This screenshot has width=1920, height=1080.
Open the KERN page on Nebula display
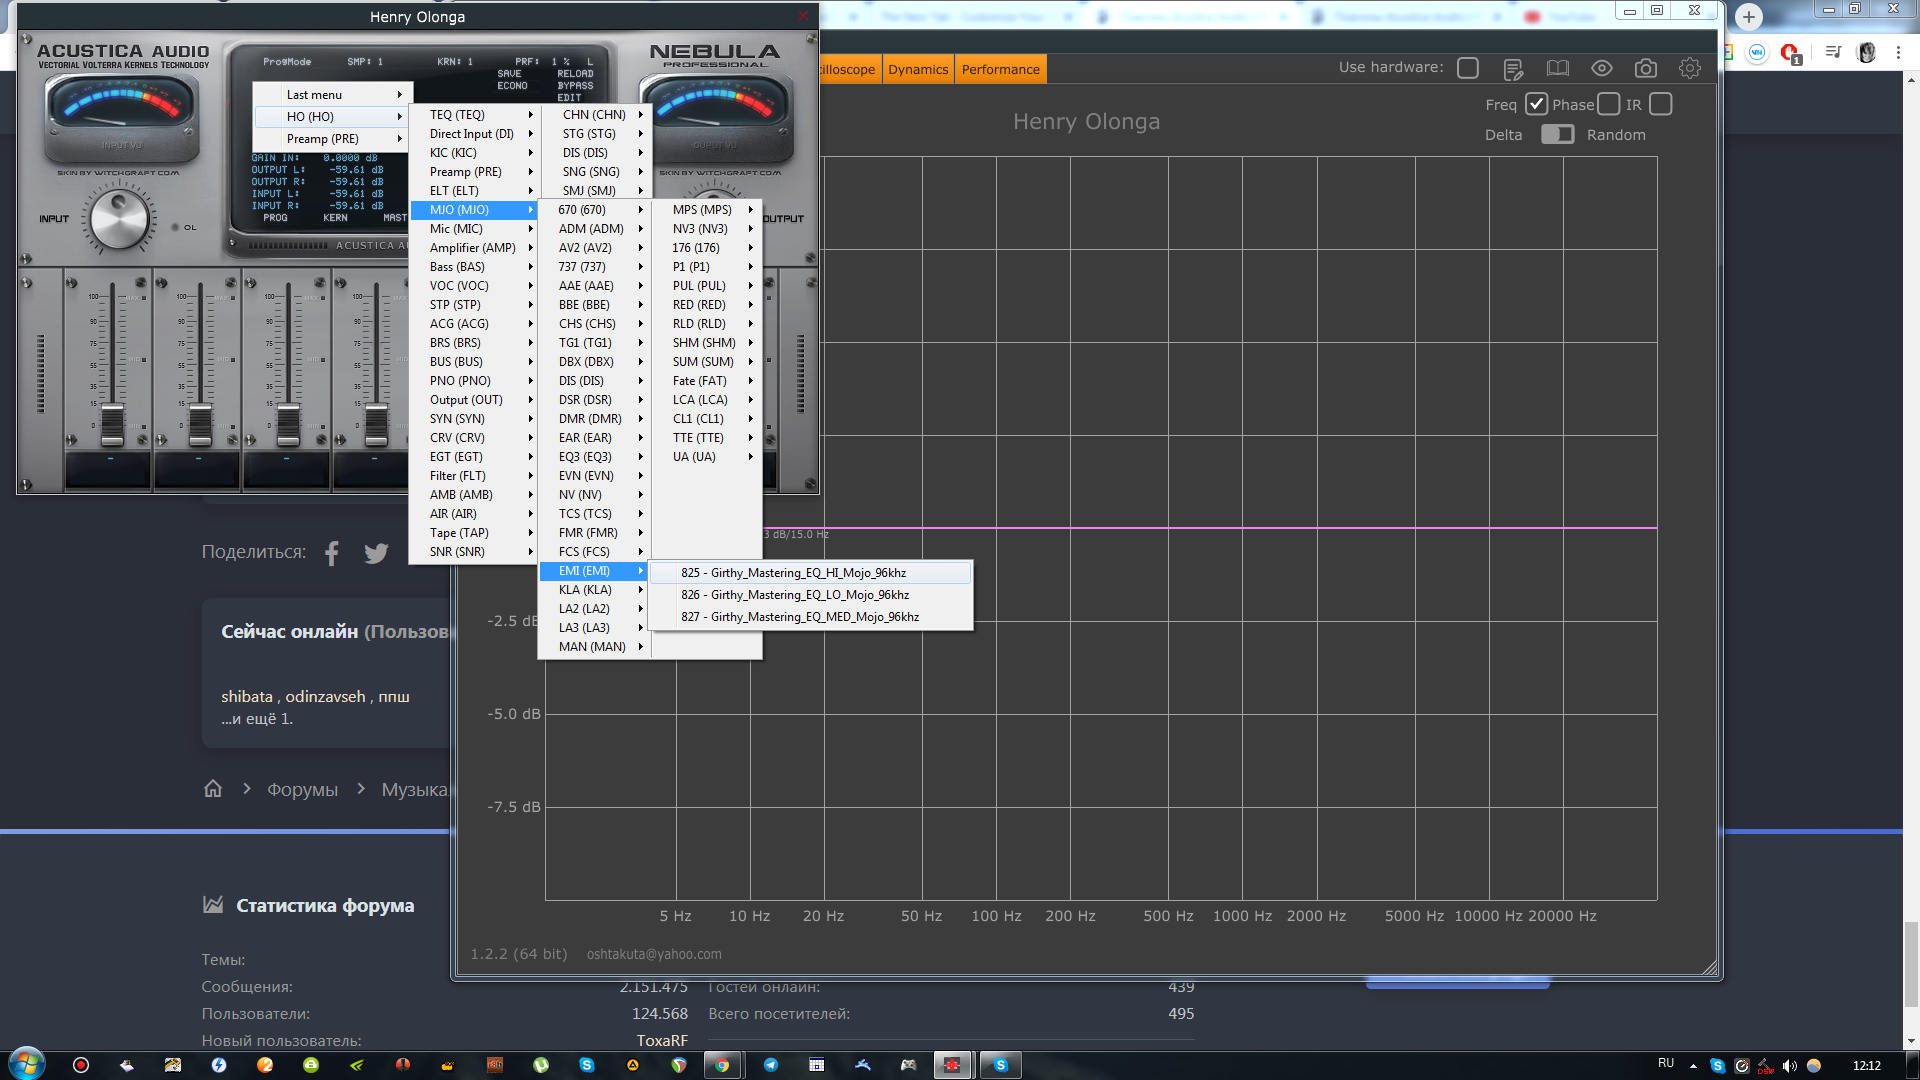coord(335,218)
